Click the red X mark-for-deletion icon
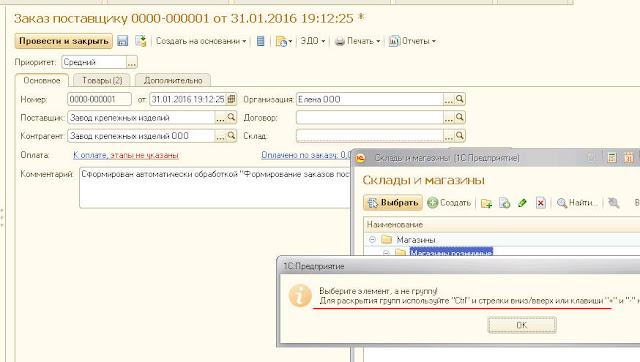The width and height of the screenshot is (640, 362). tap(541, 203)
